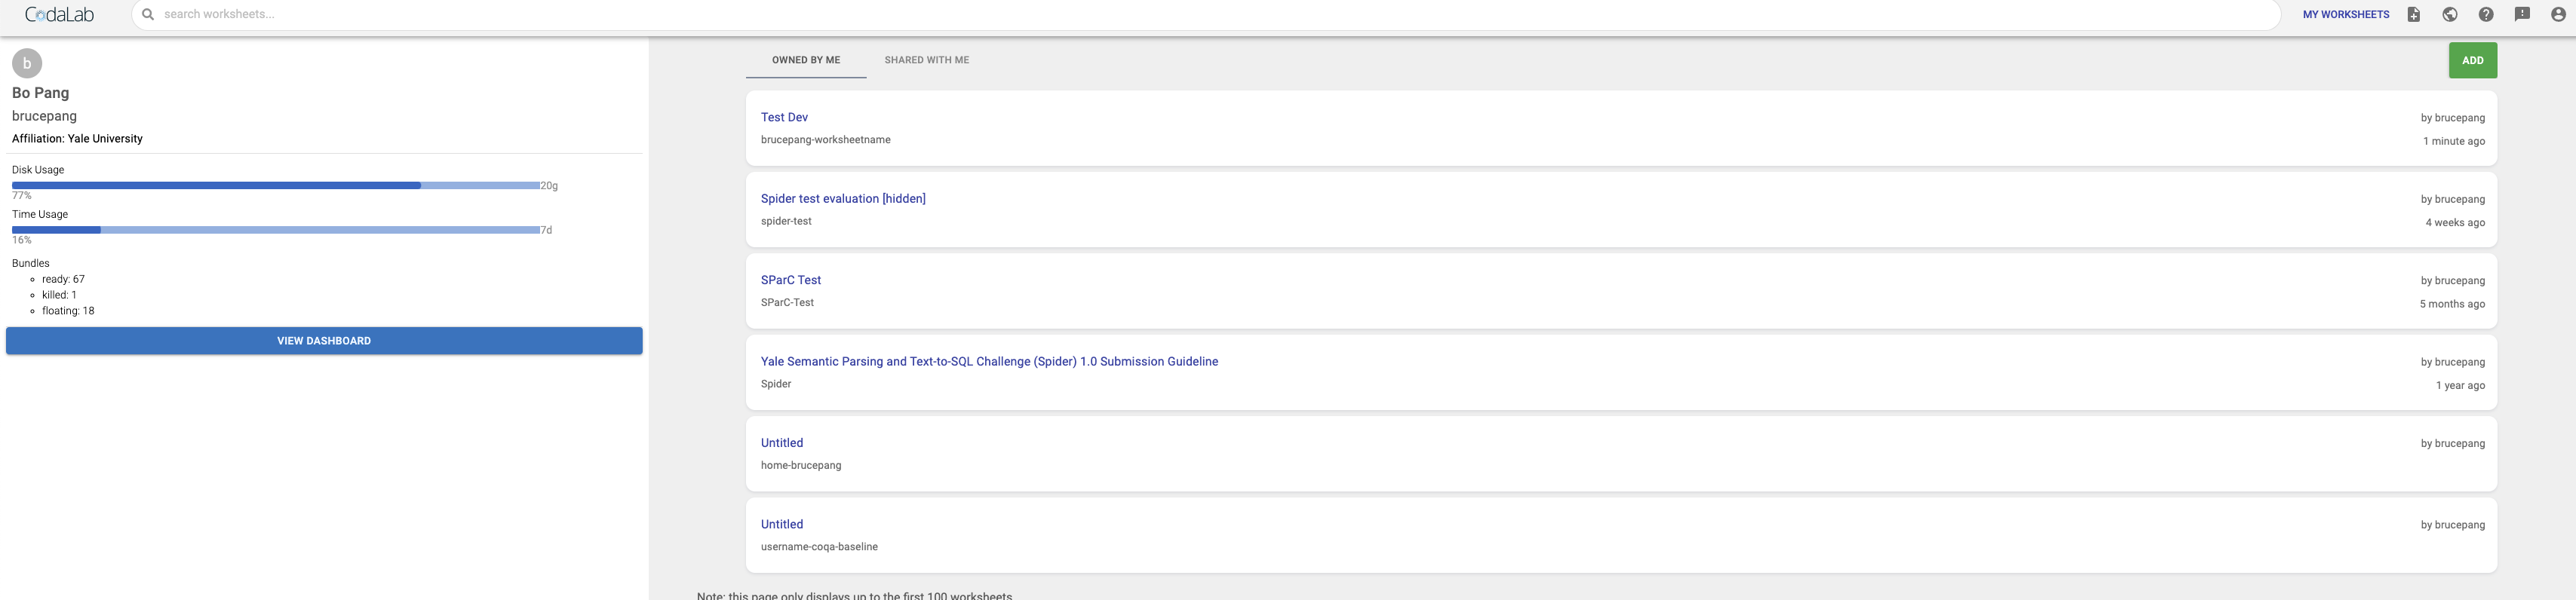Image resolution: width=2576 pixels, height=600 pixels.
Task: Open the Untitled home-brucepang worksheet
Action: pyautogui.click(x=781, y=442)
